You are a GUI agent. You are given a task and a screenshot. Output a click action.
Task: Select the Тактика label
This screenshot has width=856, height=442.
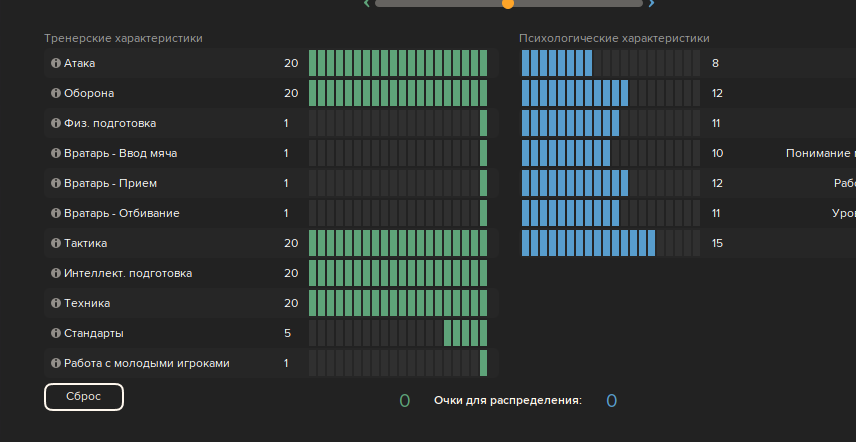pyautogui.click(x=85, y=243)
